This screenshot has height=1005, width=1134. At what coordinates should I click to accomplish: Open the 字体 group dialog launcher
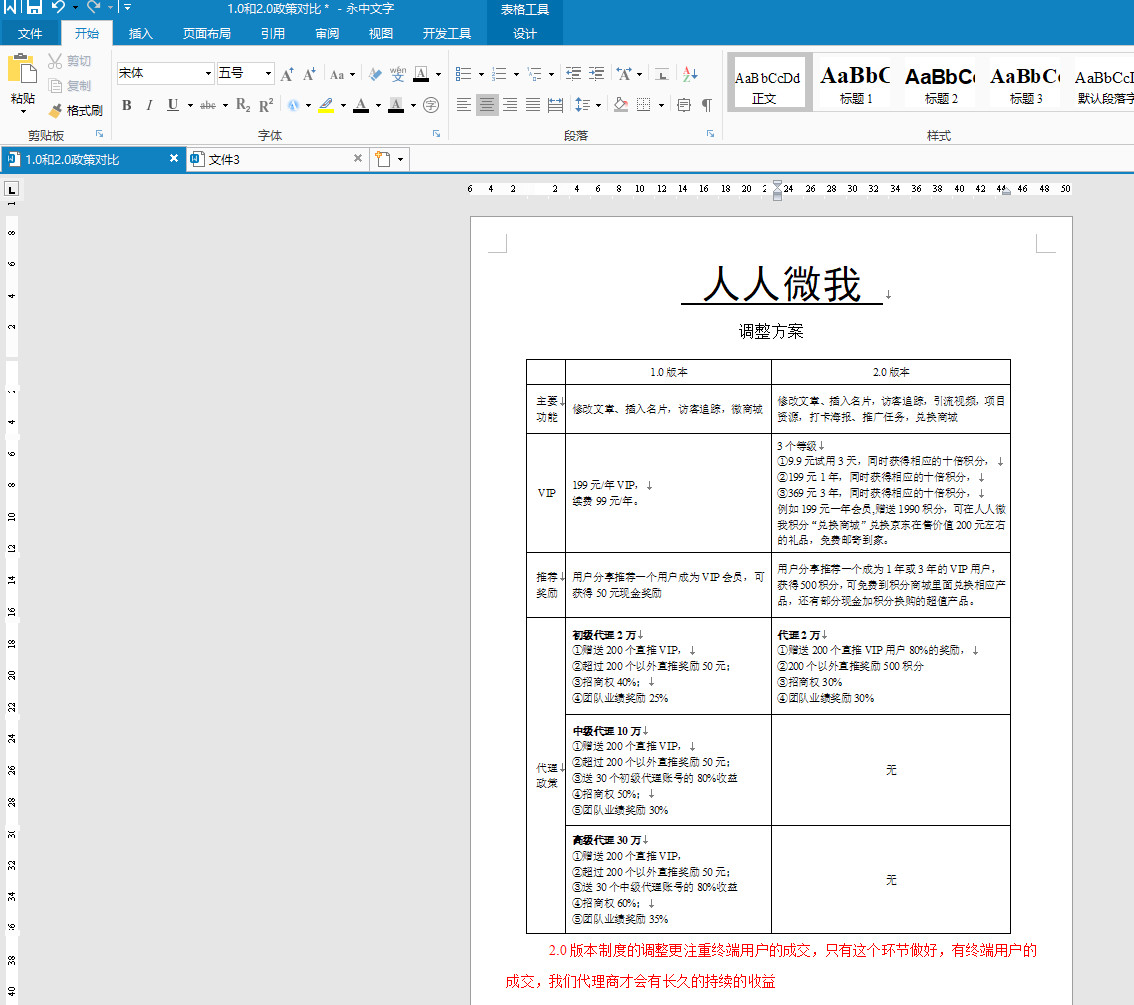pos(436,134)
